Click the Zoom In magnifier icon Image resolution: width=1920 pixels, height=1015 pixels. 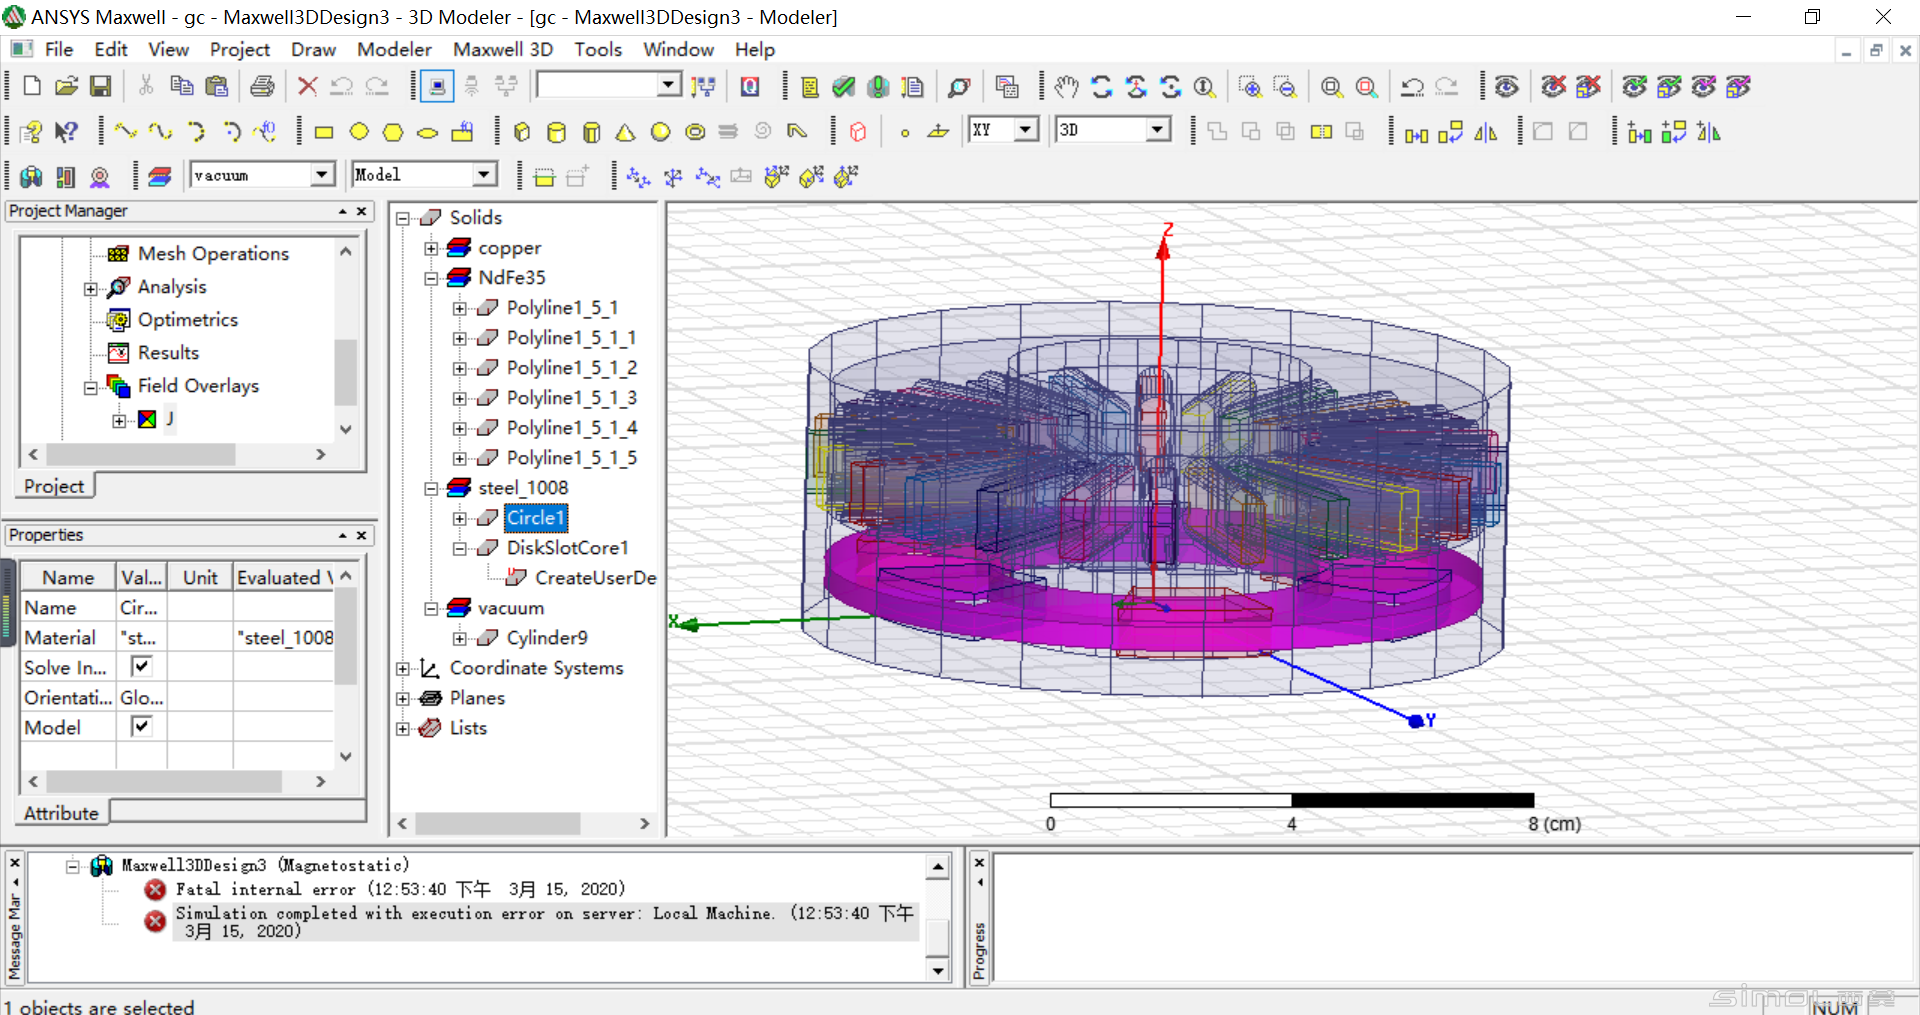1250,87
